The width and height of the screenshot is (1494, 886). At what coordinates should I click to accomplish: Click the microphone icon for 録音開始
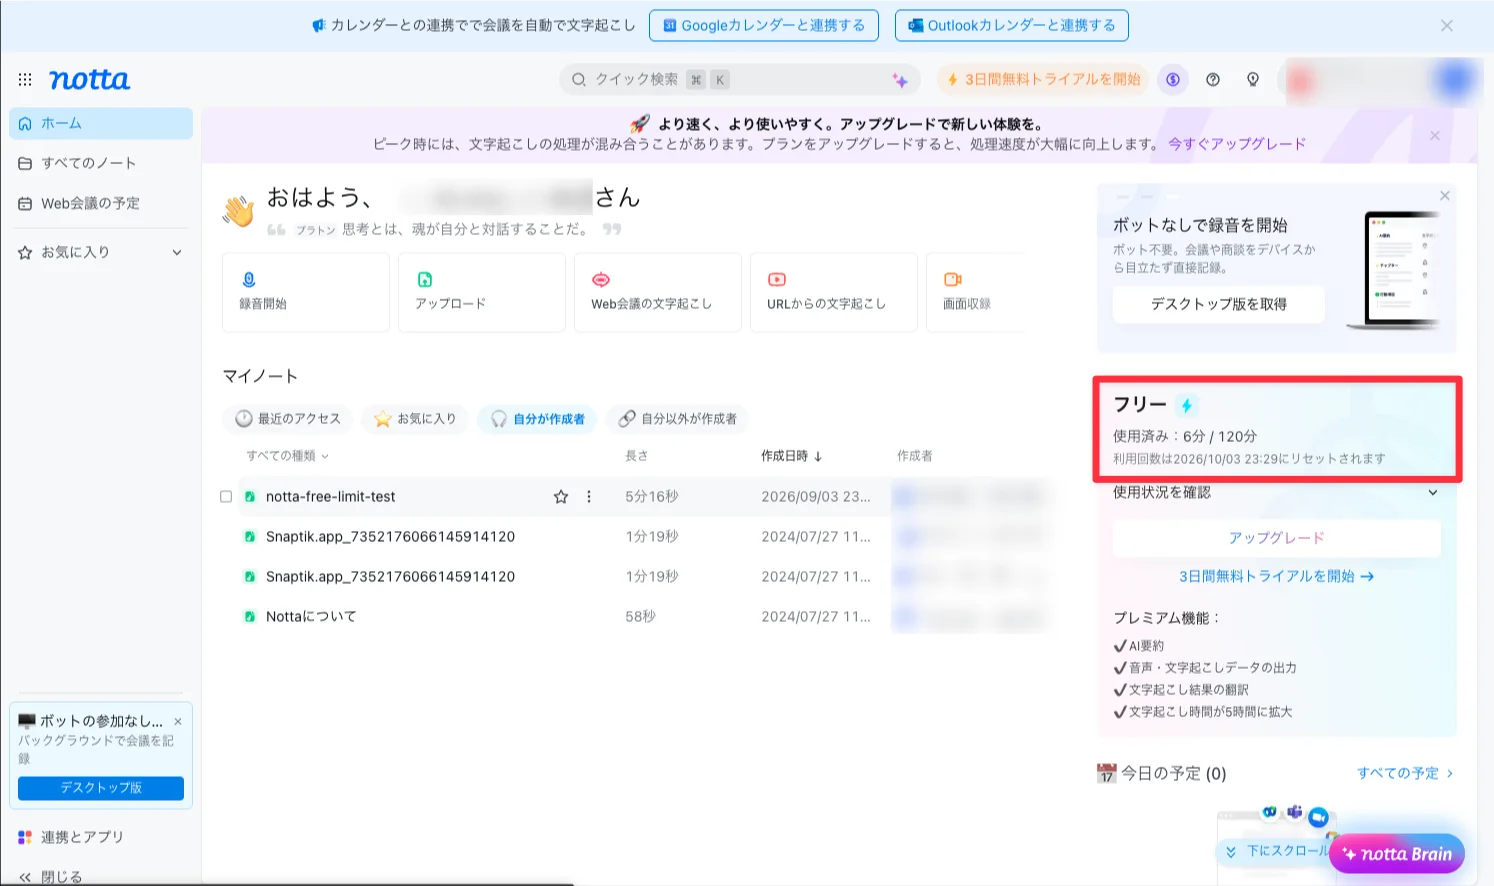click(249, 280)
